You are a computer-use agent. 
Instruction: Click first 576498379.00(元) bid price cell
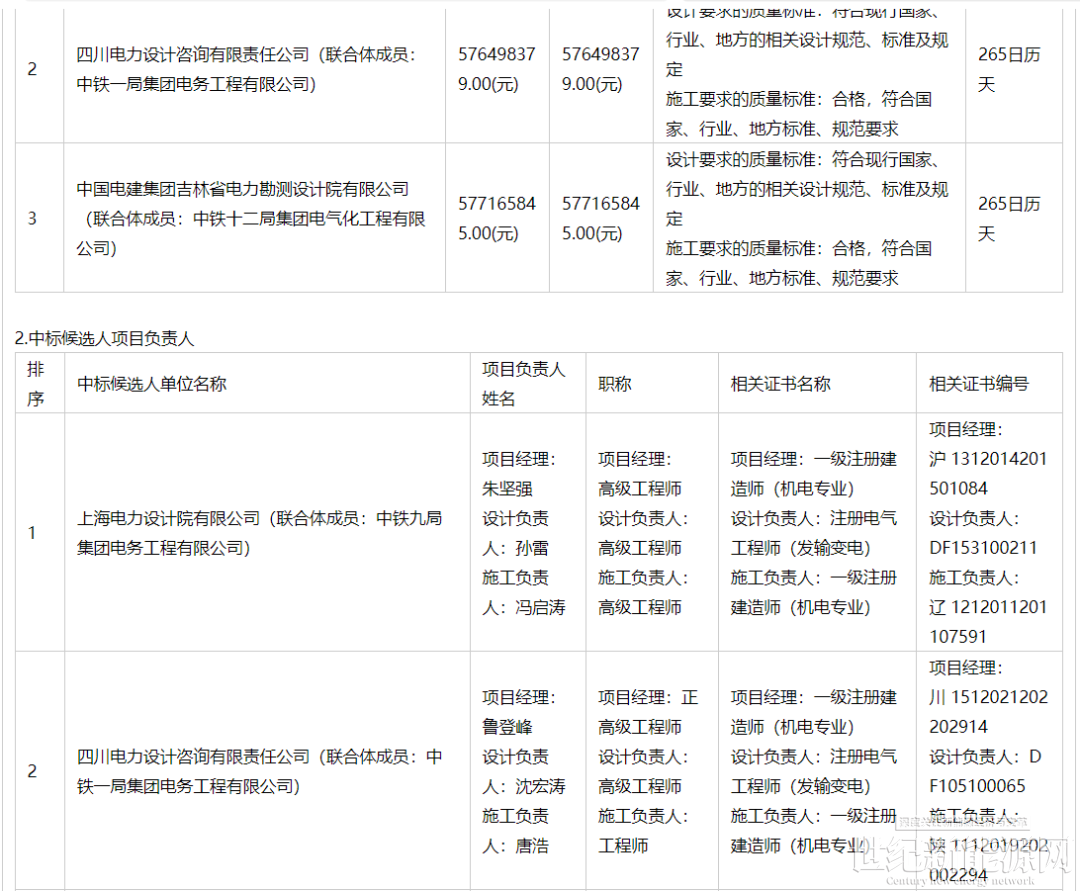[497, 69]
